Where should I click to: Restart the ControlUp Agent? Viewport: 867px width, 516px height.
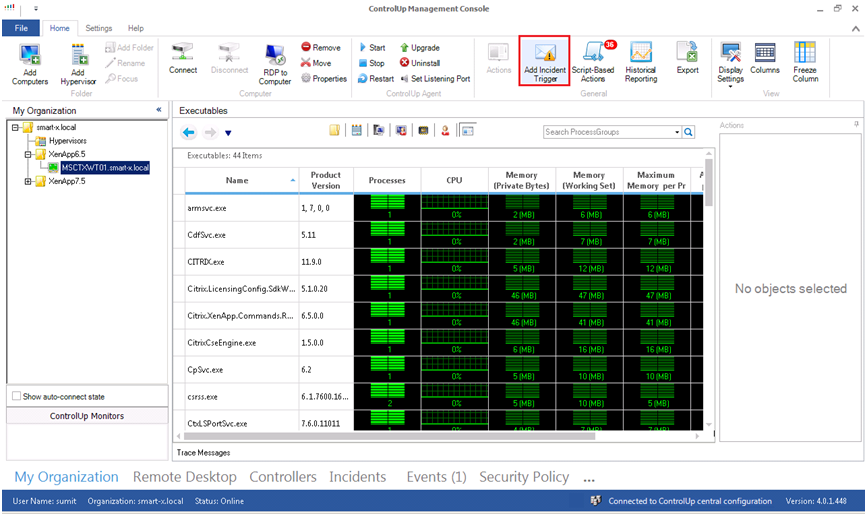coord(376,79)
